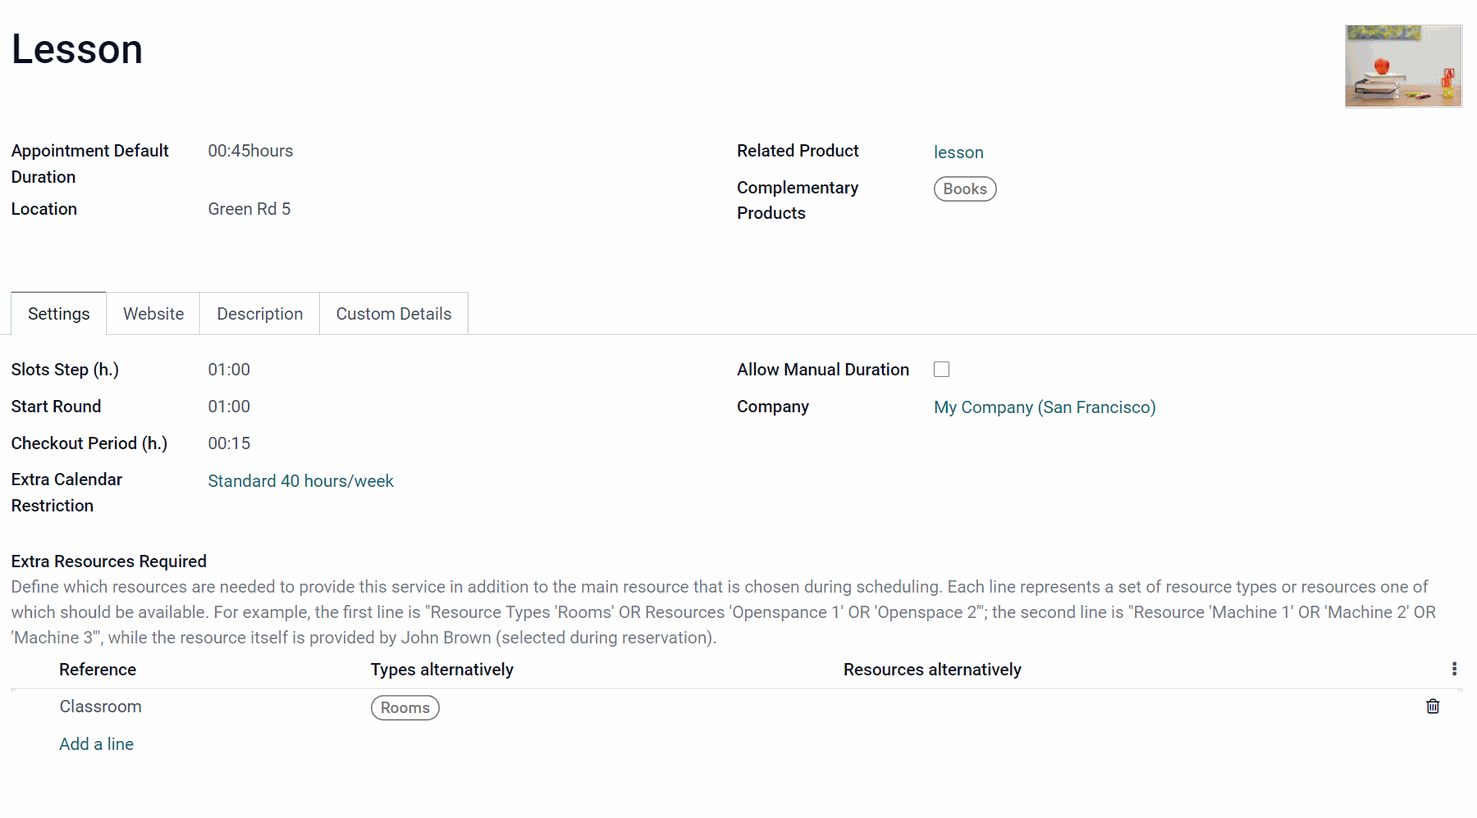This screenshot has height=818, width=1477.
Task: Delete the Classroom resource line
Action: click(x=1432, y=707)
